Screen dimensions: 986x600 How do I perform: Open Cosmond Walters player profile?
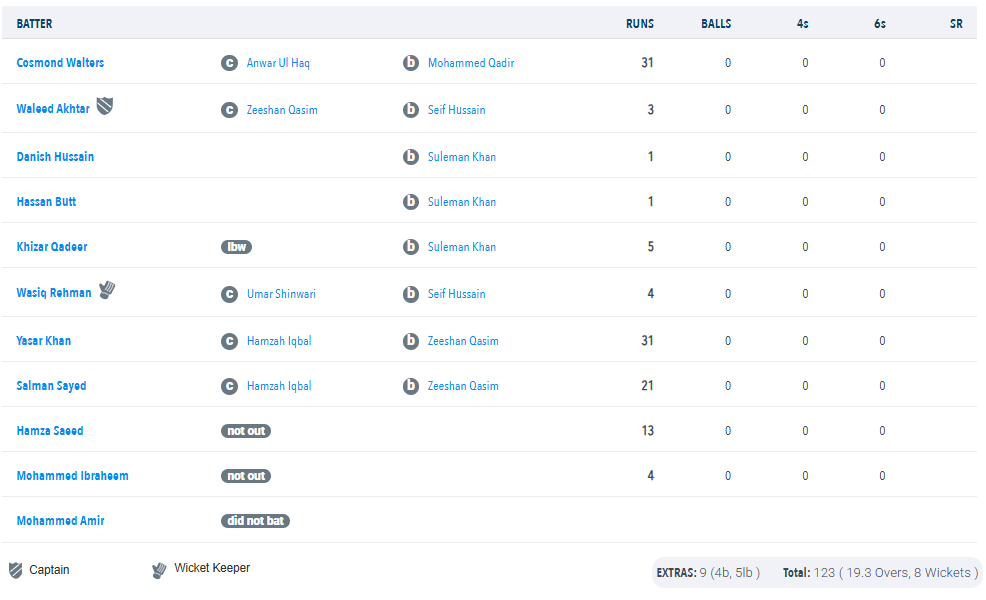[60, 63]
